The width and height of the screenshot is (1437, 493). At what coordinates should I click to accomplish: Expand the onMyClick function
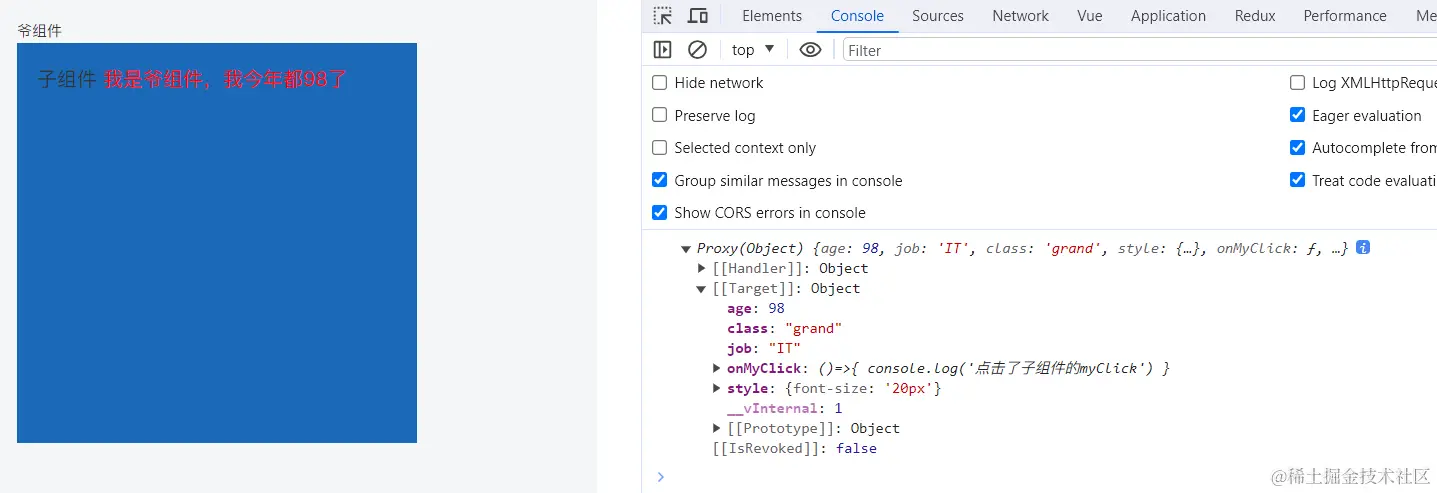[x=717, y=368]
